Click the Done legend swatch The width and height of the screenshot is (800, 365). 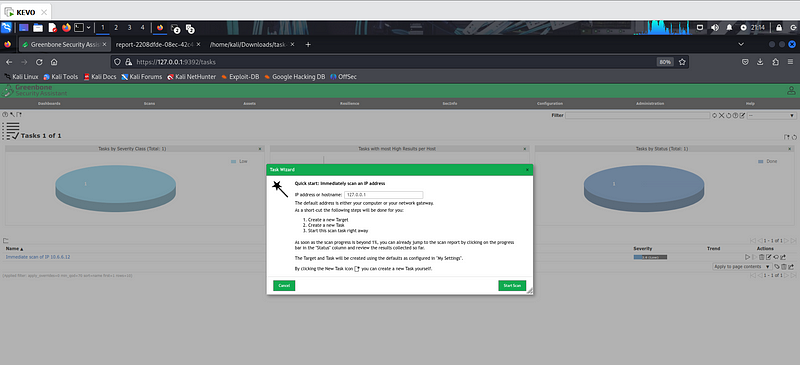pyautogui.click(x=761, y=161)
